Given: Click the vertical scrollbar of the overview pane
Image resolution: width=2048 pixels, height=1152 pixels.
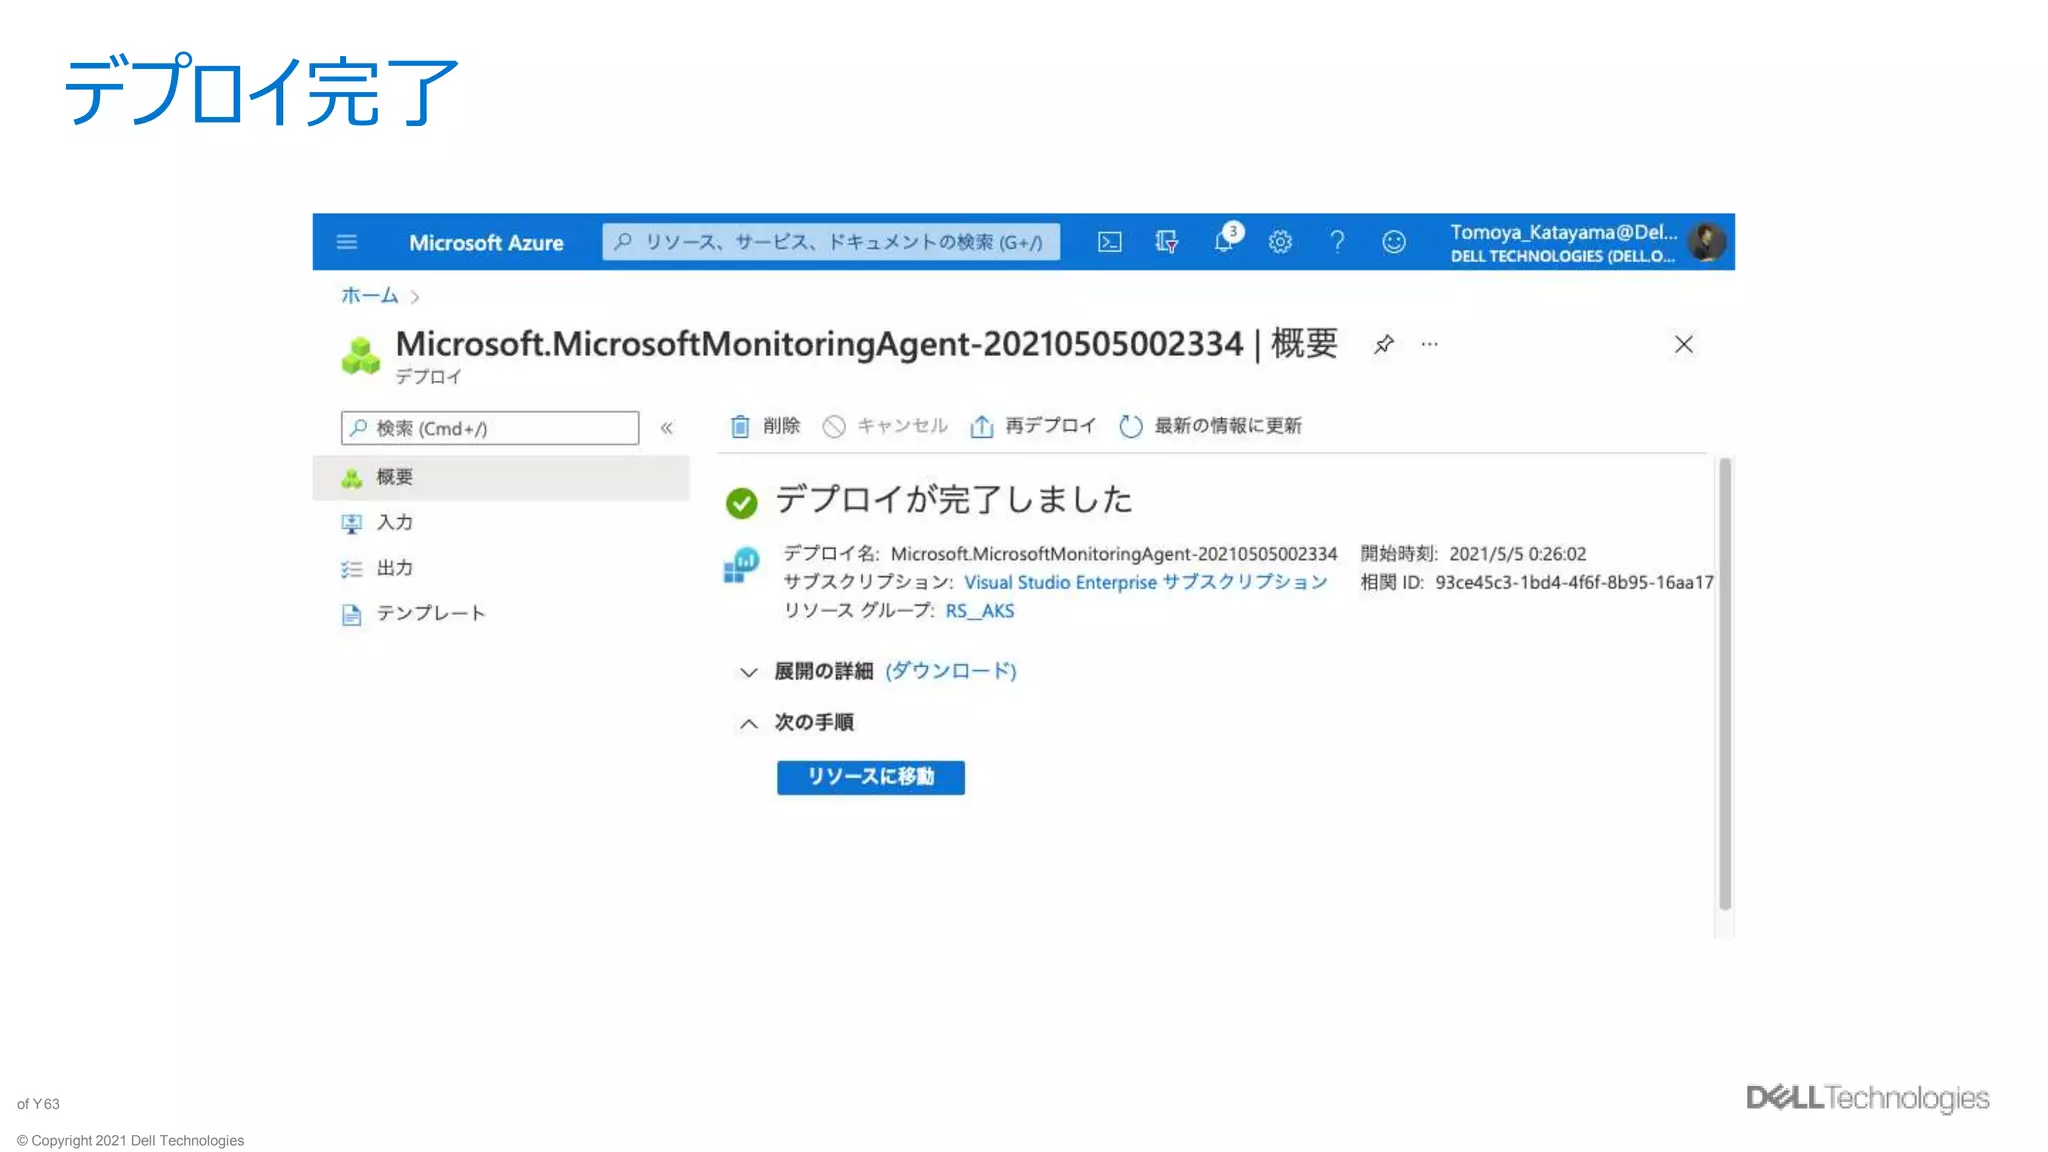Looking at the screenshot, I should pyautogui.click(x=1725, y=683).
